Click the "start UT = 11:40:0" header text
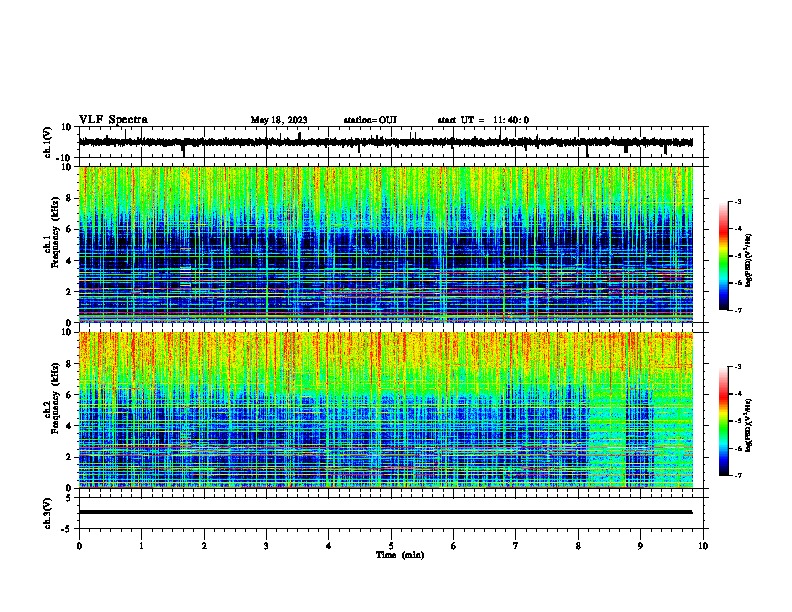This screenshot has height=612, width=792. [483, 120]
